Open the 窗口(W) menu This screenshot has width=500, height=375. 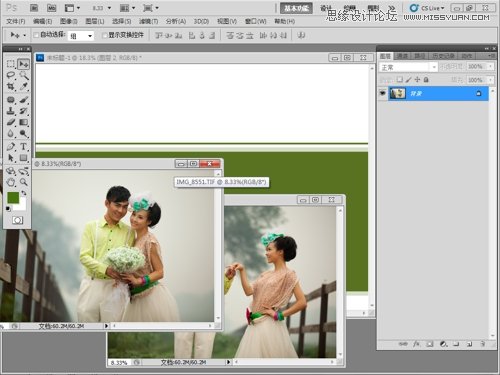256,21
